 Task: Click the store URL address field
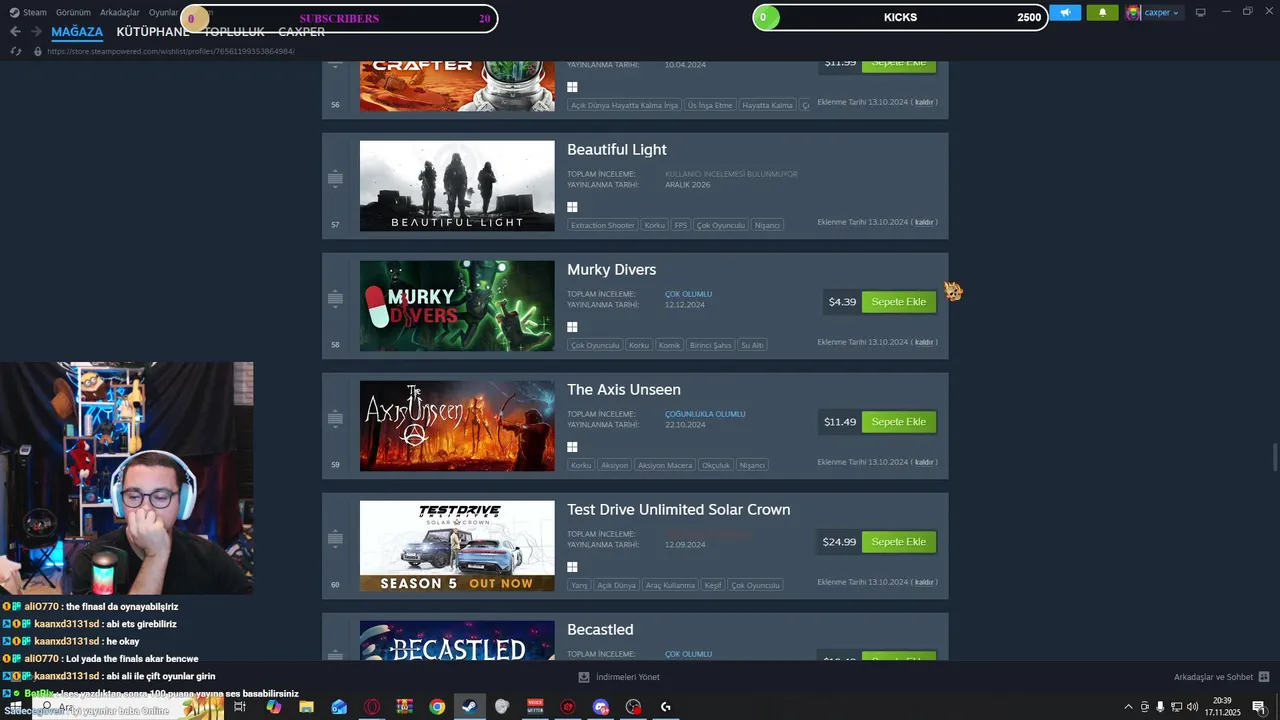pos(171,51)
